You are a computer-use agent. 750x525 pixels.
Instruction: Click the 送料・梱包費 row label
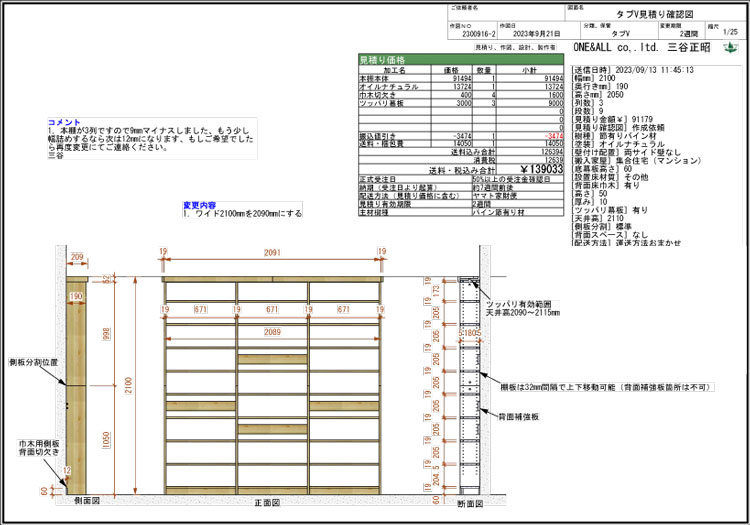click(381, 143)
